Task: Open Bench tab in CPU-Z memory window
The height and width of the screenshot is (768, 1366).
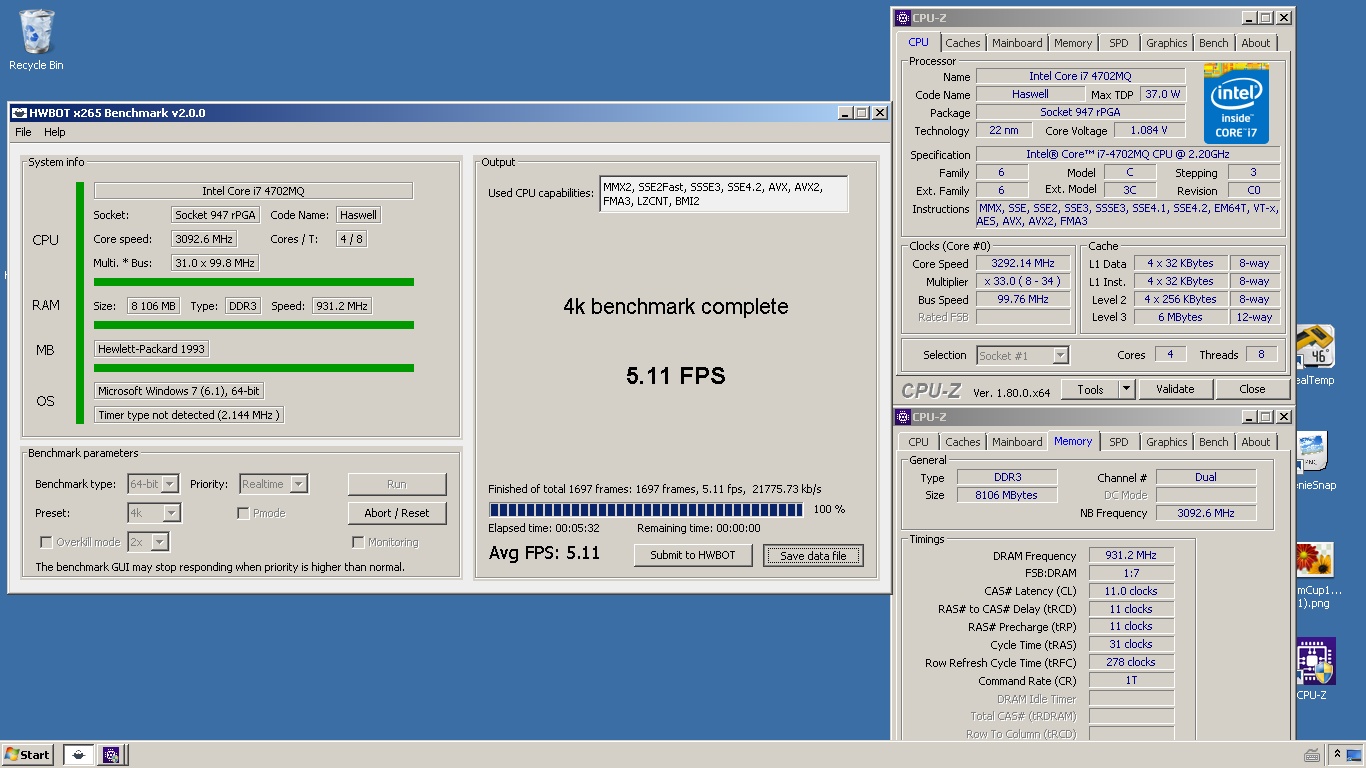Action: [1214, 442]
